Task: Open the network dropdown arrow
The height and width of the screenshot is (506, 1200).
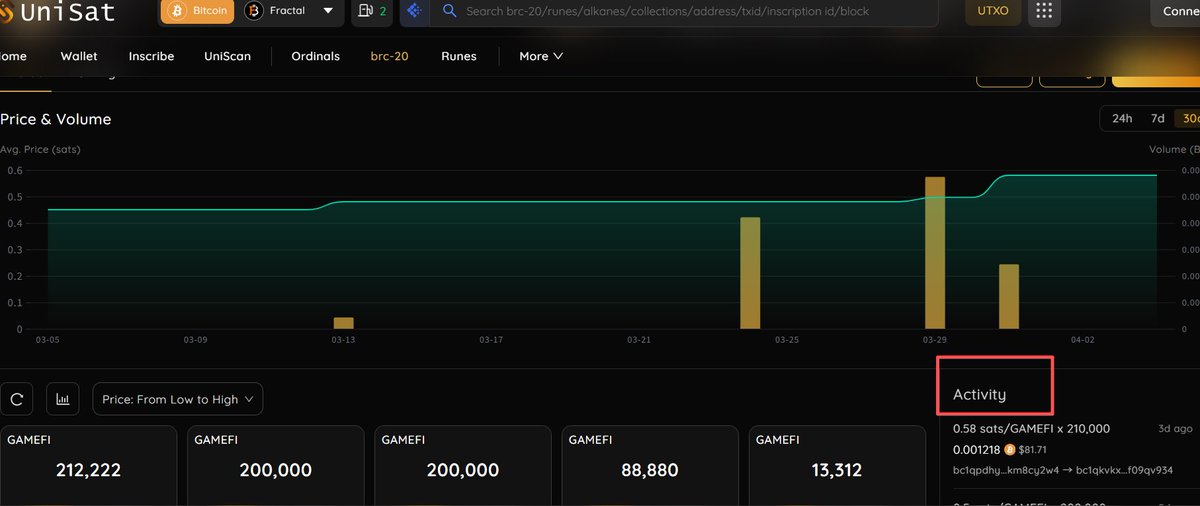Action: point(328,11)
